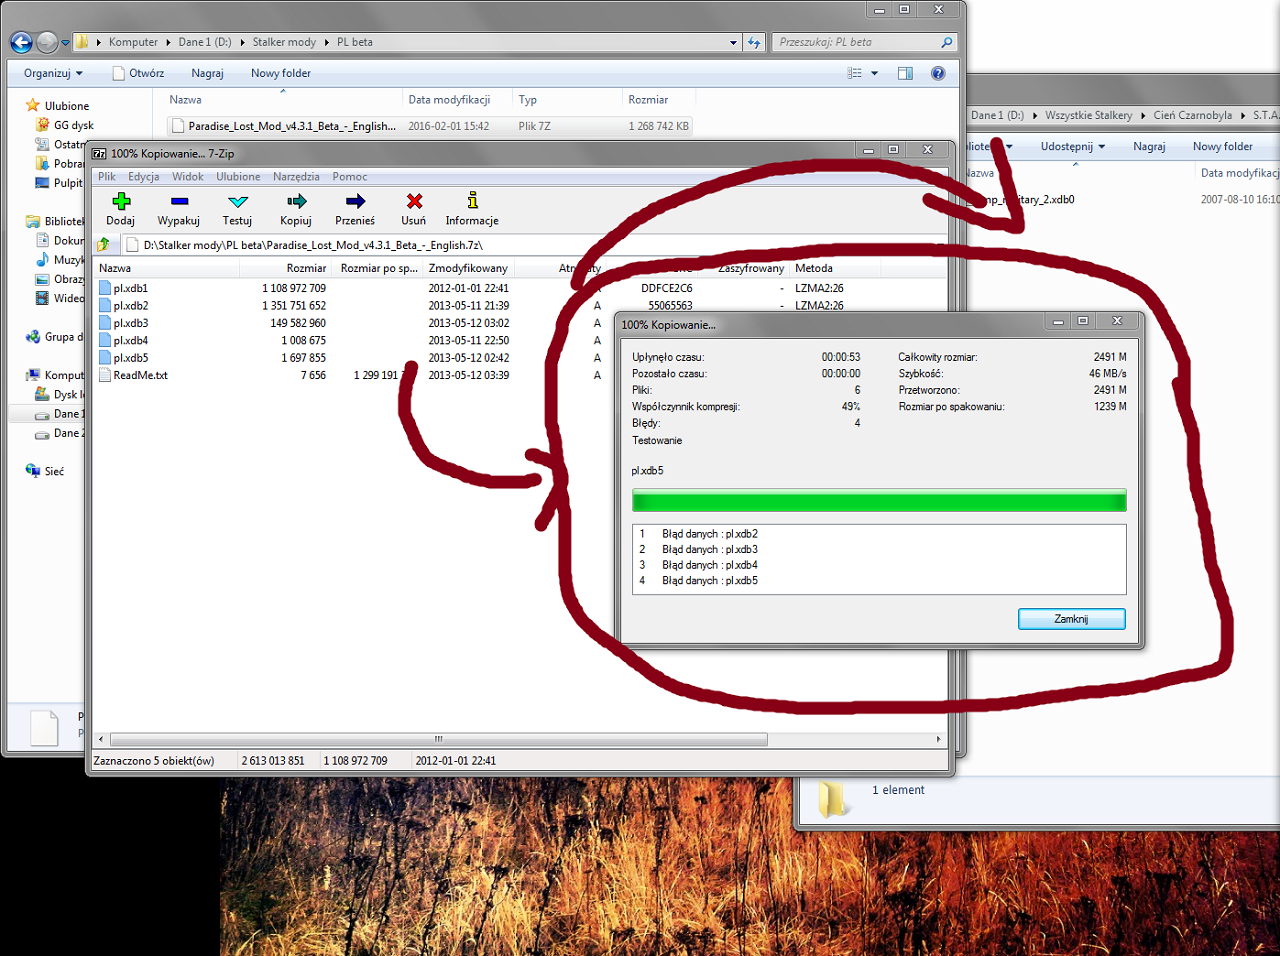Open the view options dropdown arrow in Explorer

tap(874, 73)
